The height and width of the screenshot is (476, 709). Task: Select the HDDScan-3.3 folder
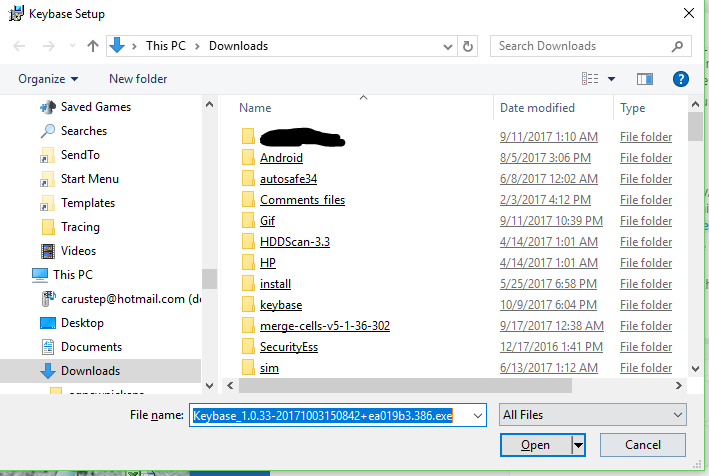(294, 241)
